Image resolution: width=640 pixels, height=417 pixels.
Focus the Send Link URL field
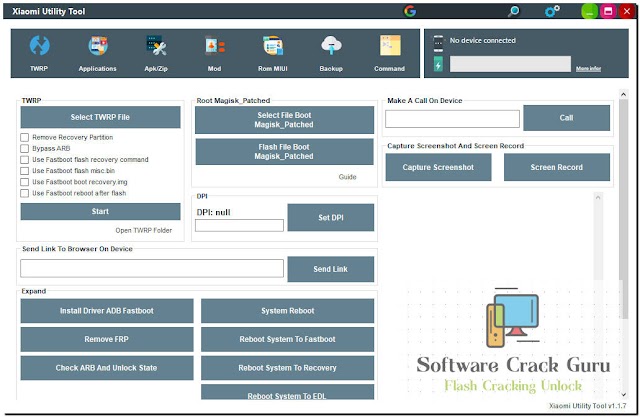click(x=152, y=268)
